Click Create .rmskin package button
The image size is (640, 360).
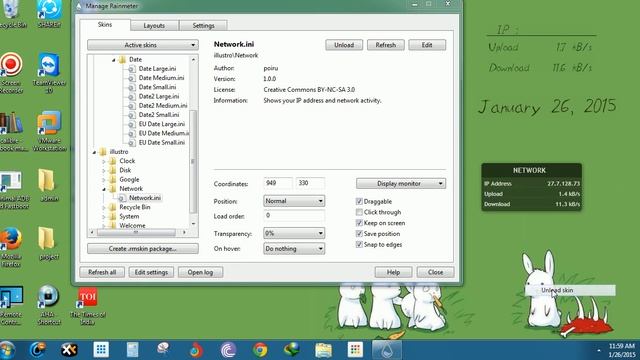(143, 249)
